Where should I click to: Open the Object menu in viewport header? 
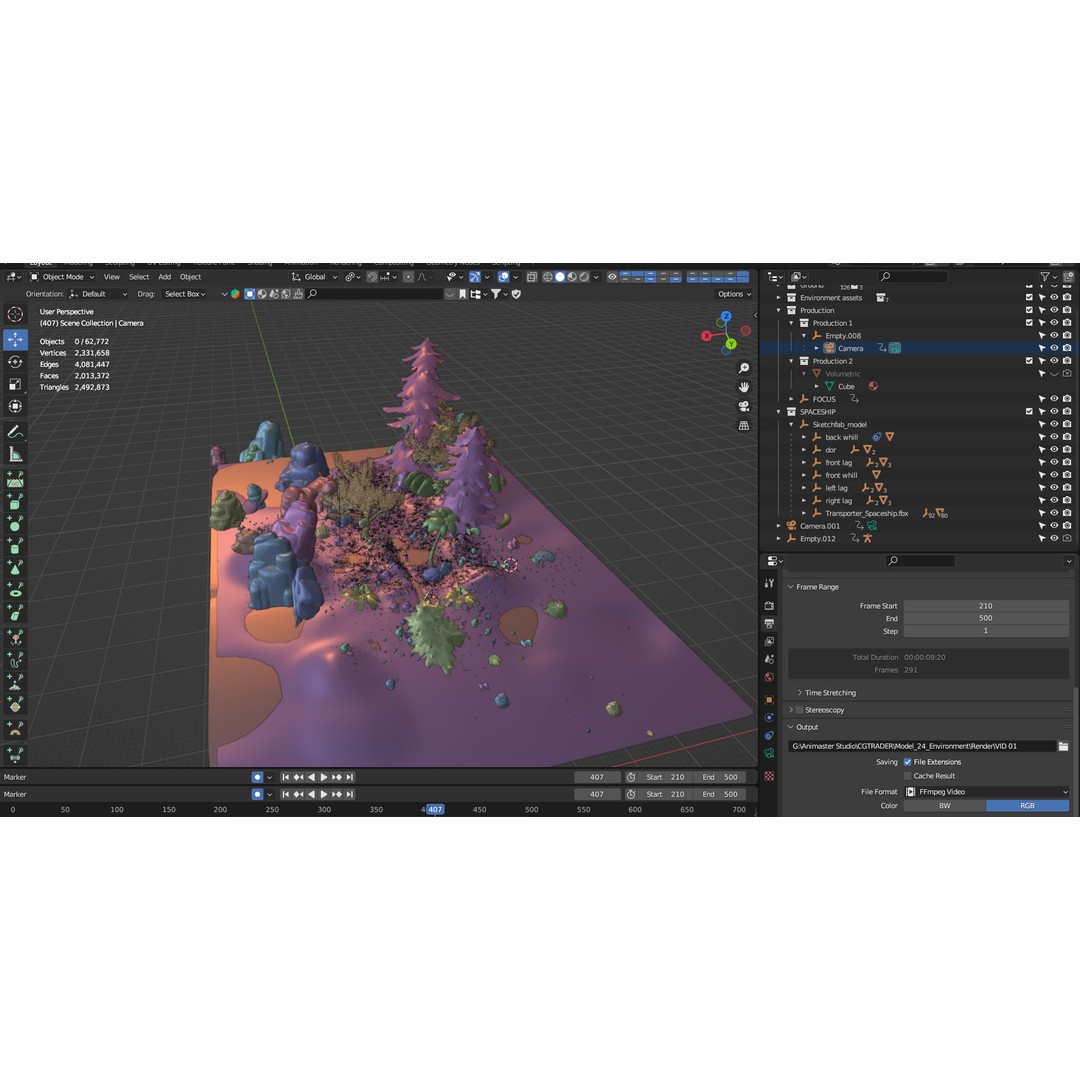[190, 277]
